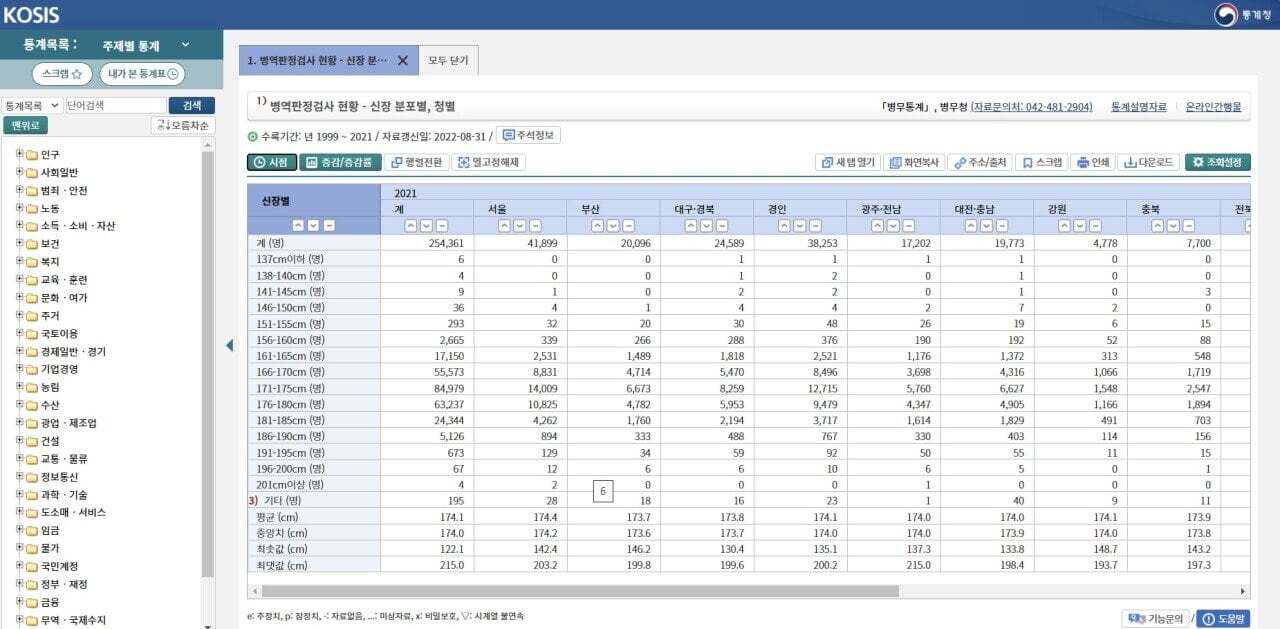Reset sorting on the 광주·전남 column

pos(909,226)
